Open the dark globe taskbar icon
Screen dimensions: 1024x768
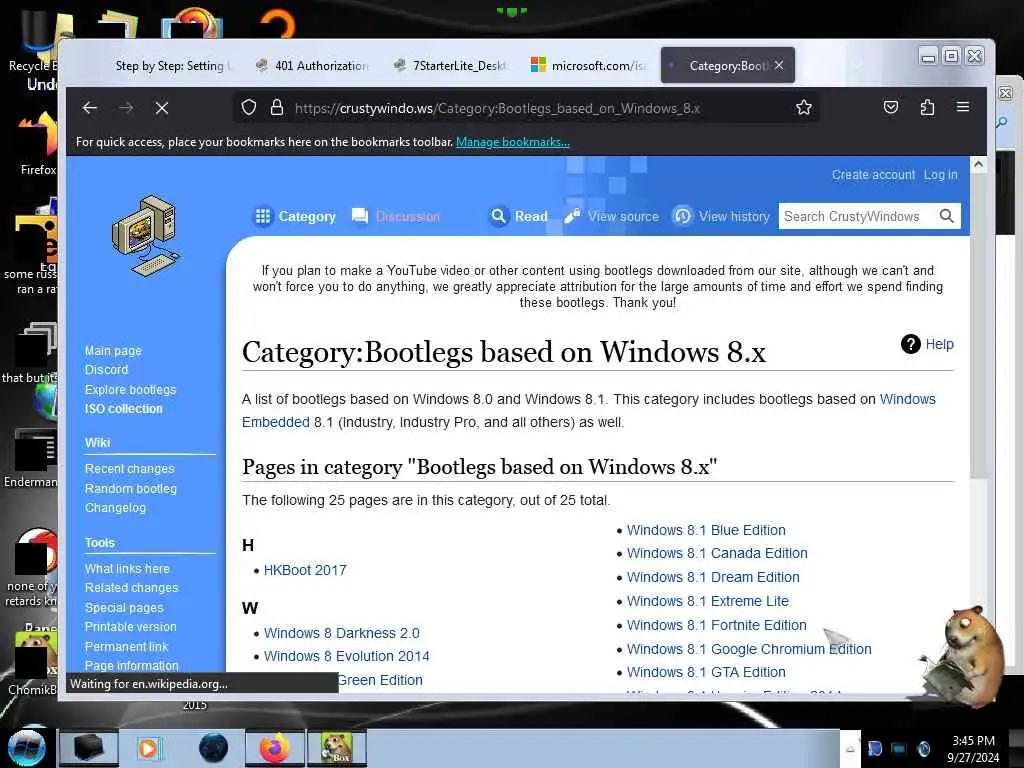click(213, 748)
